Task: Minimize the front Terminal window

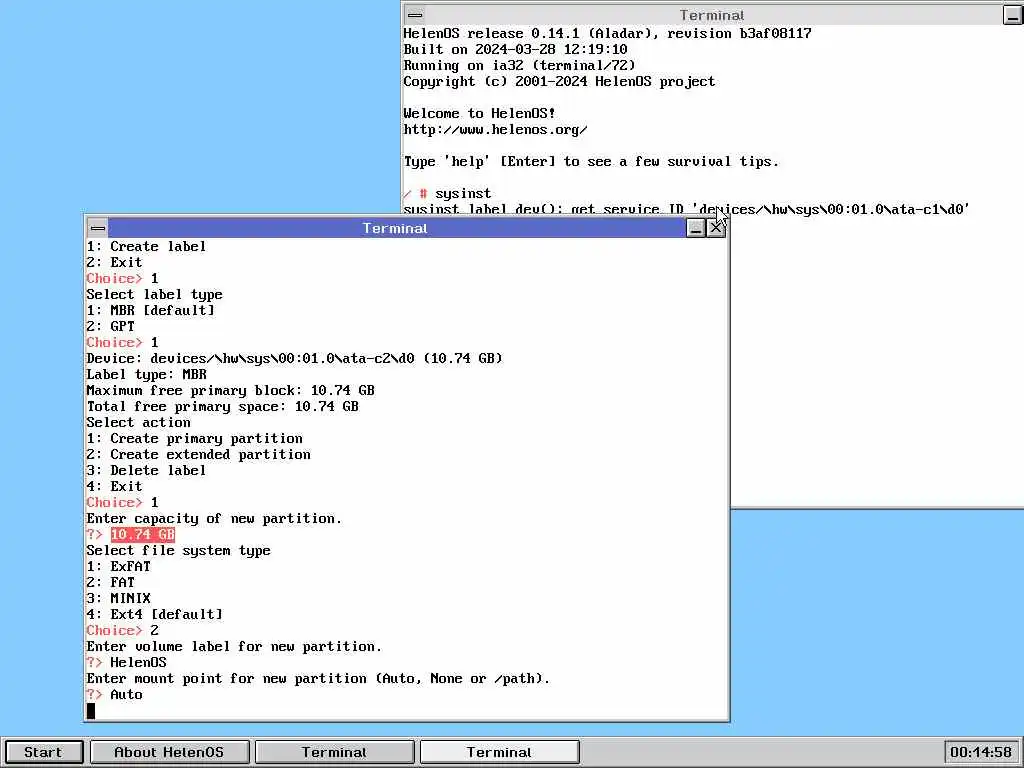Action: (x=696, y=228)
